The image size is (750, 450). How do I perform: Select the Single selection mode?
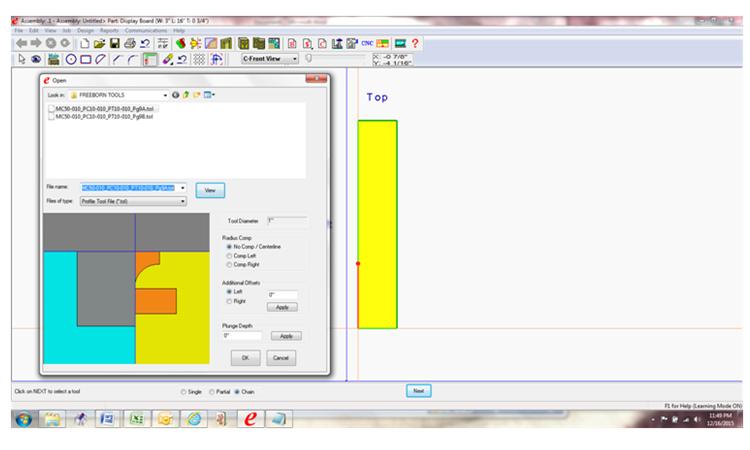tap(182, 391)
